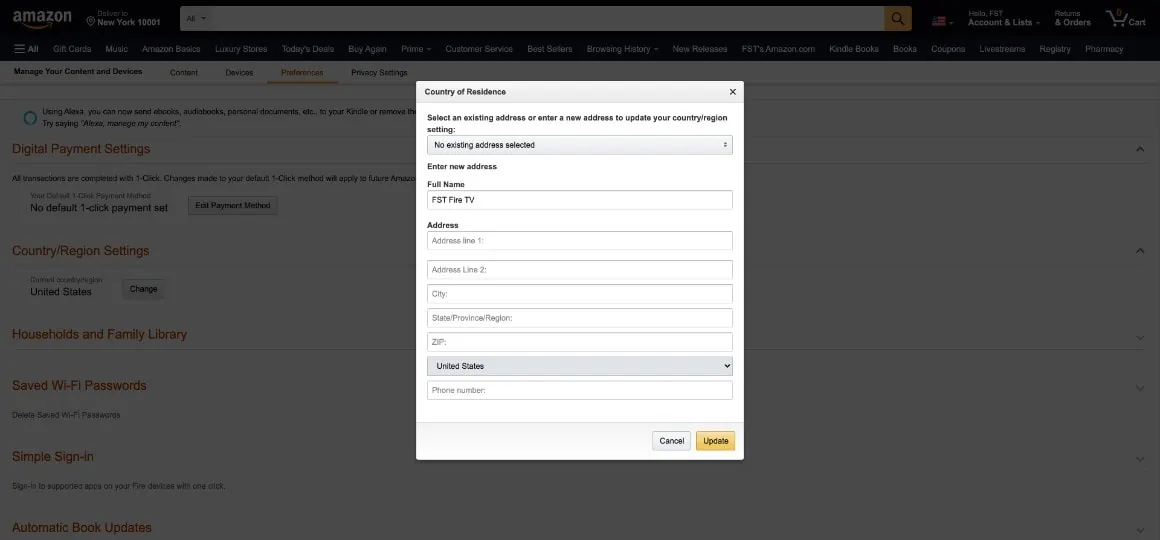1160x540 pixels.
Task: Click Edit Payment Method button
Action: click(232, 206)
